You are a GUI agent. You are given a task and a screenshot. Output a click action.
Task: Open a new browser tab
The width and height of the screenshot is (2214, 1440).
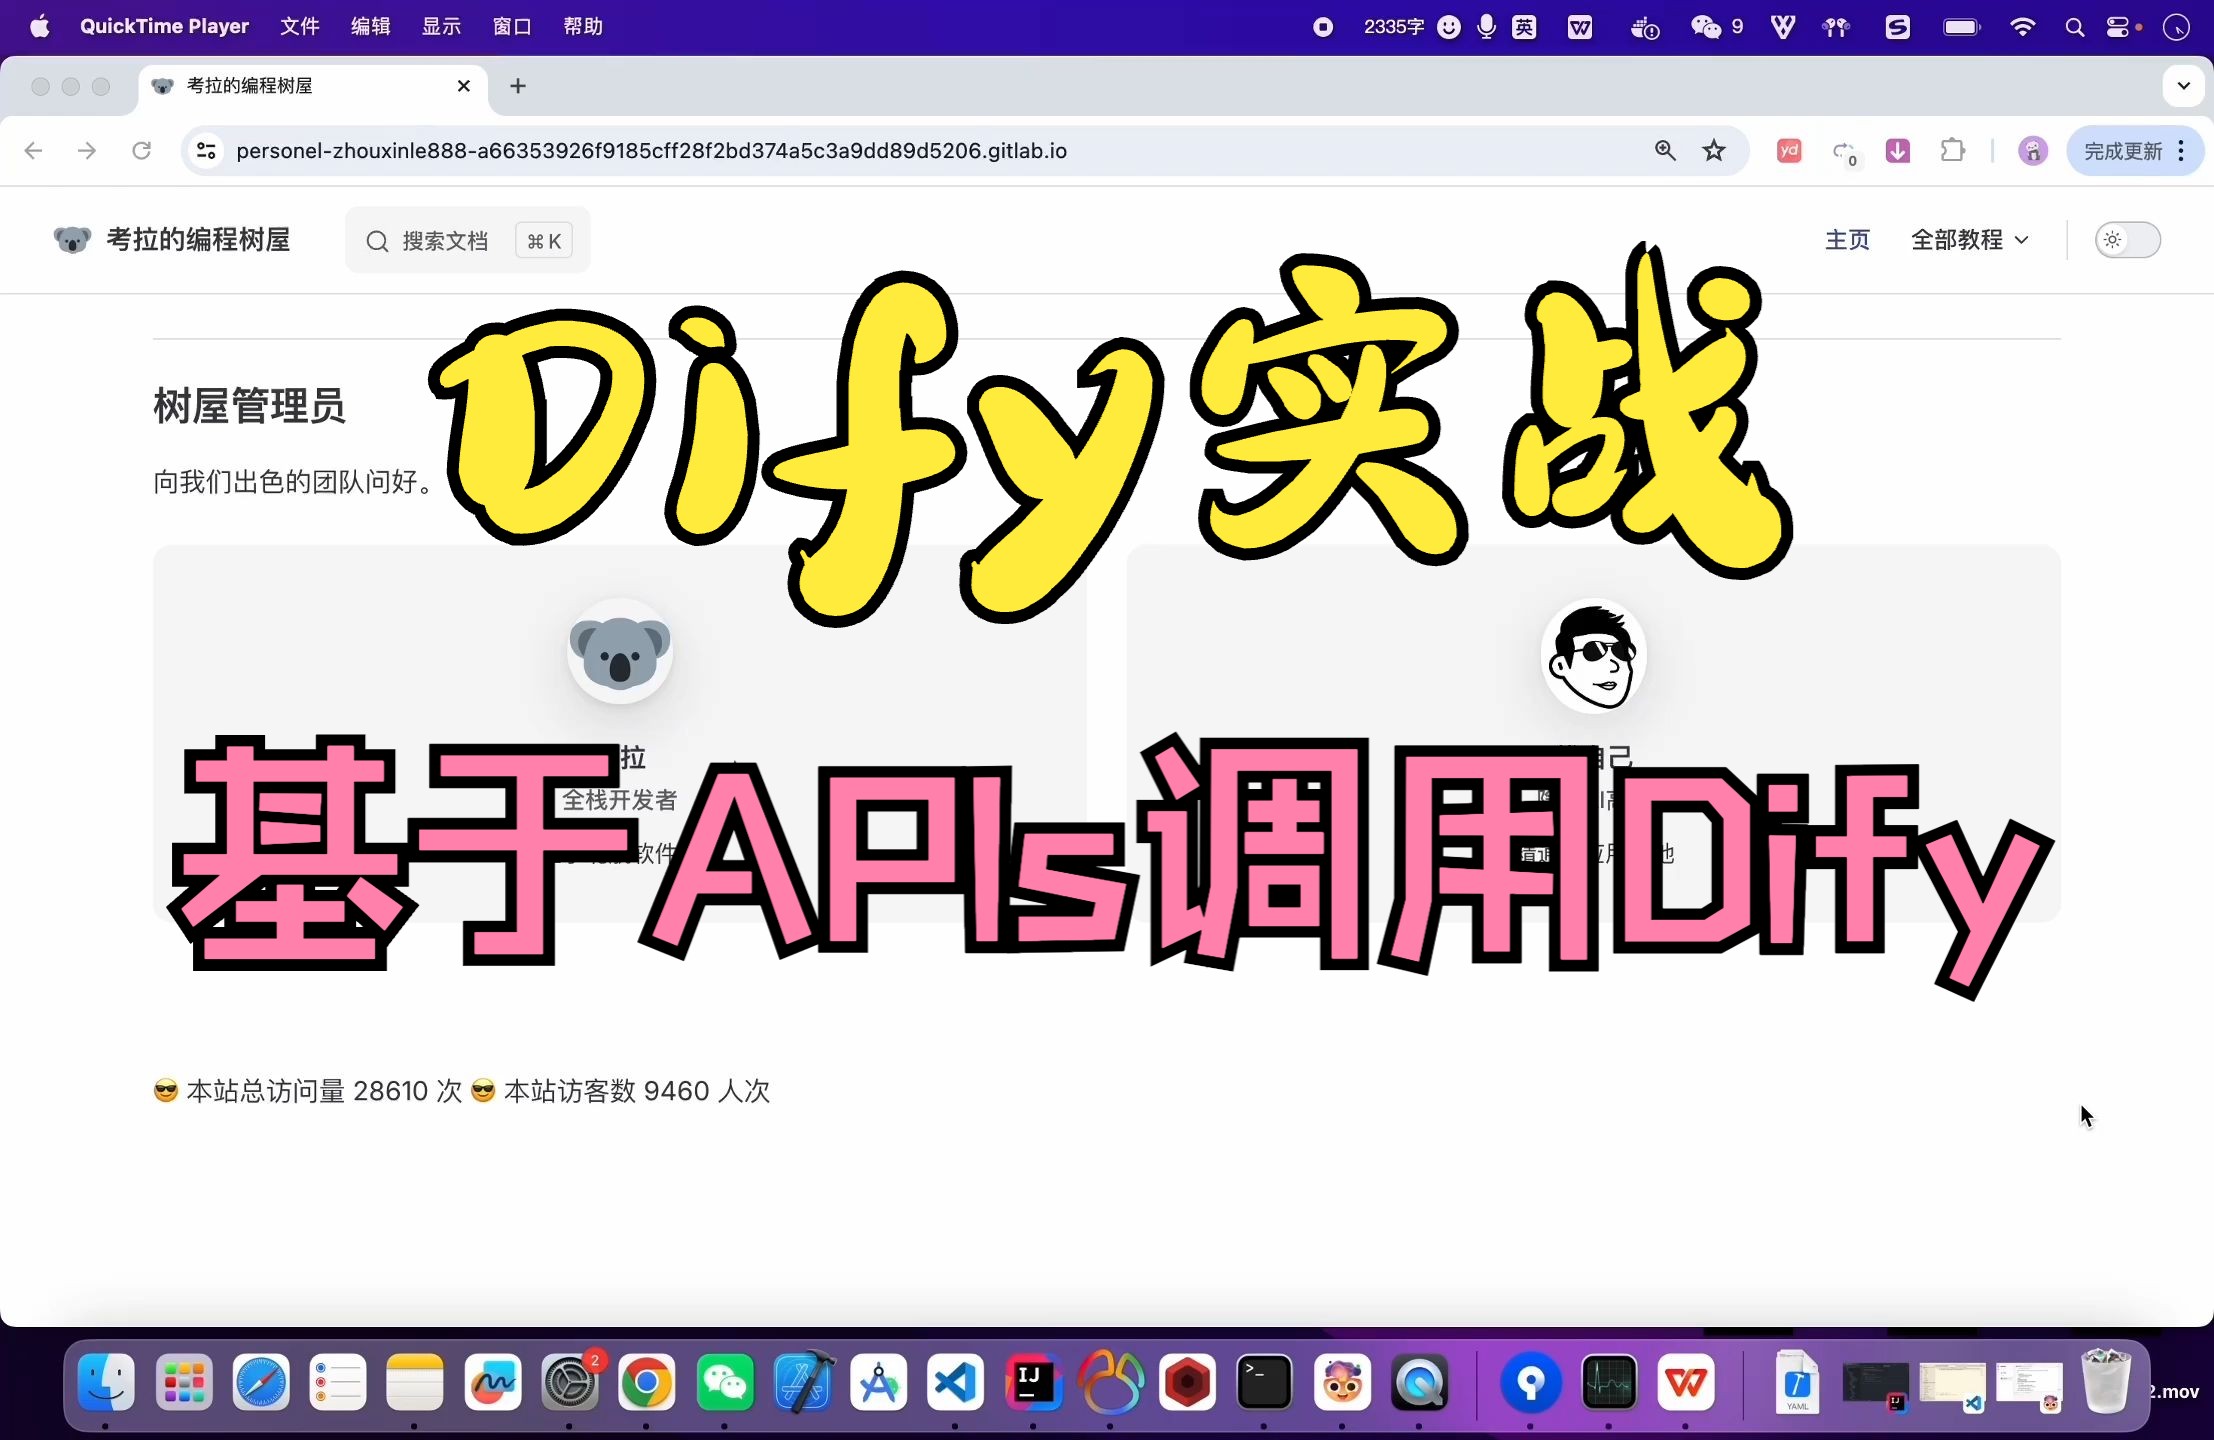click(517, 86)
